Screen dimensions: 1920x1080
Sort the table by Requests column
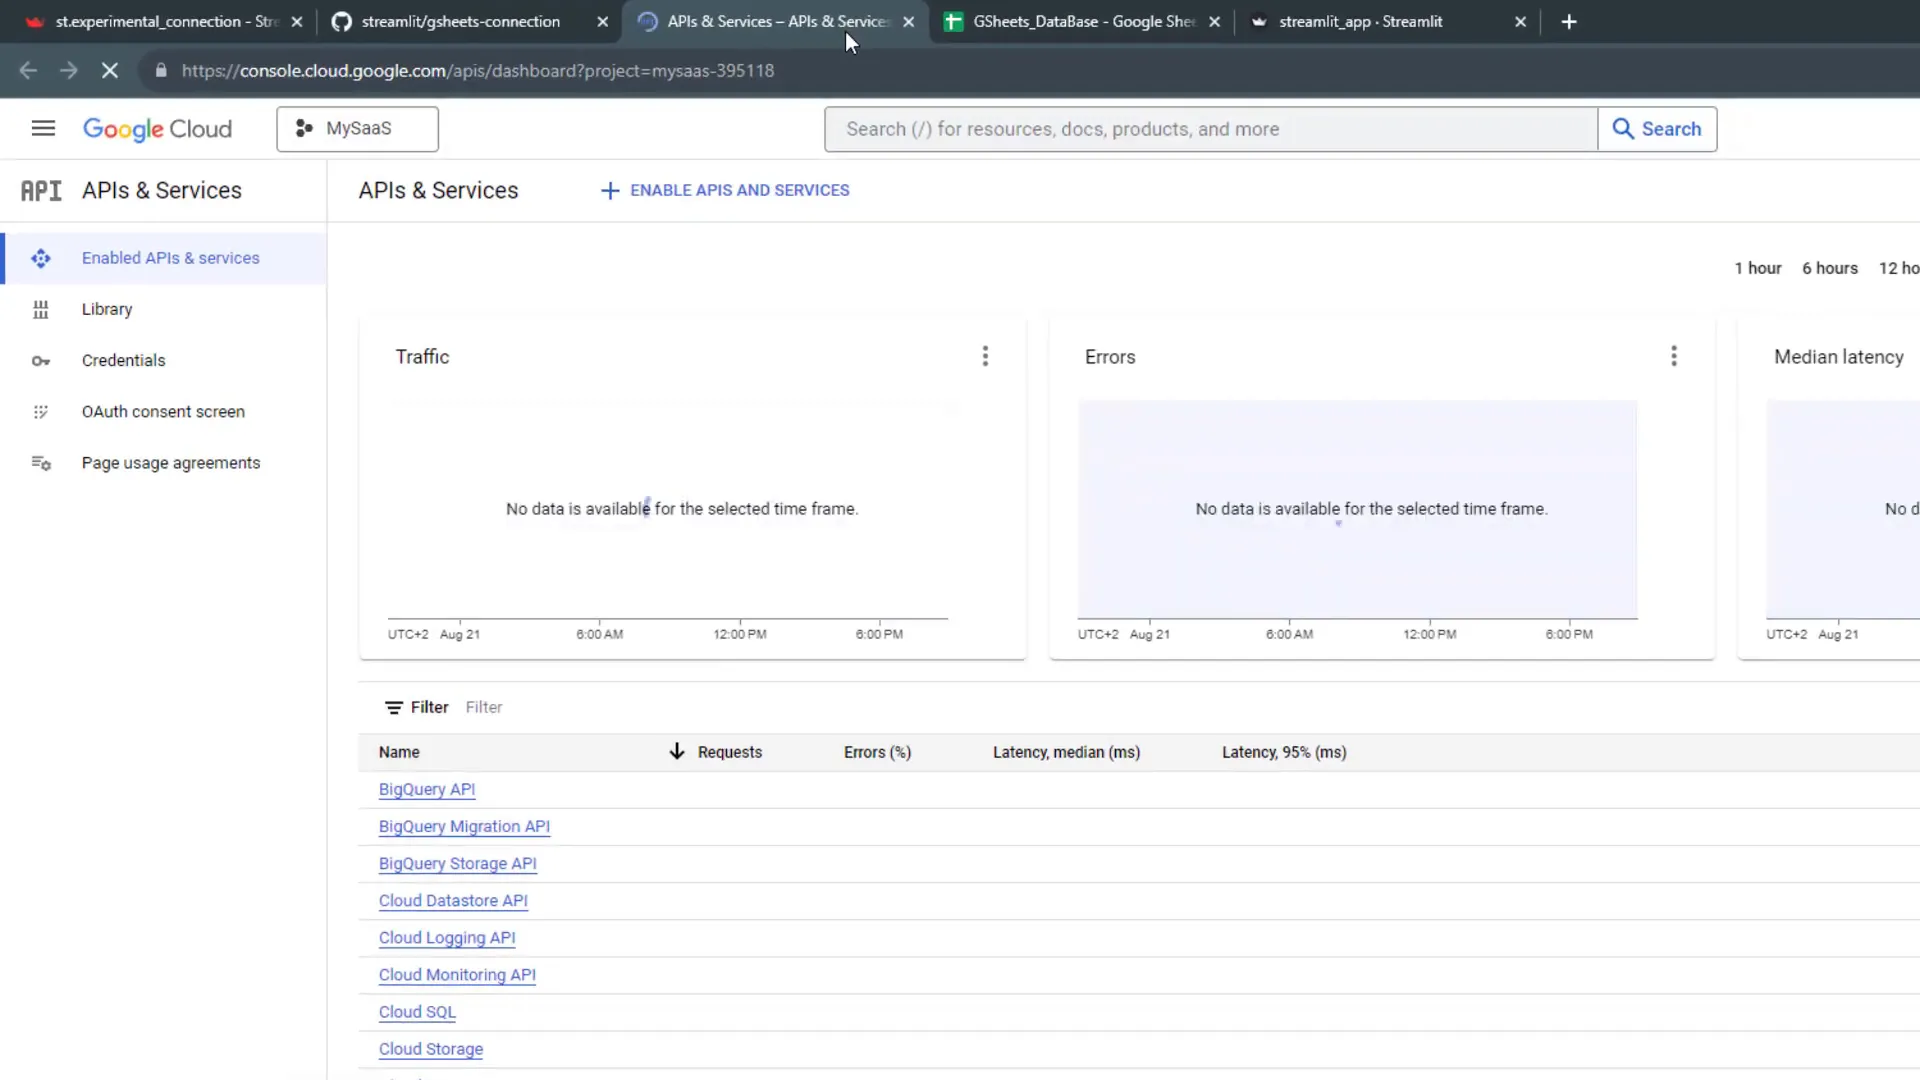pos(730,752)
